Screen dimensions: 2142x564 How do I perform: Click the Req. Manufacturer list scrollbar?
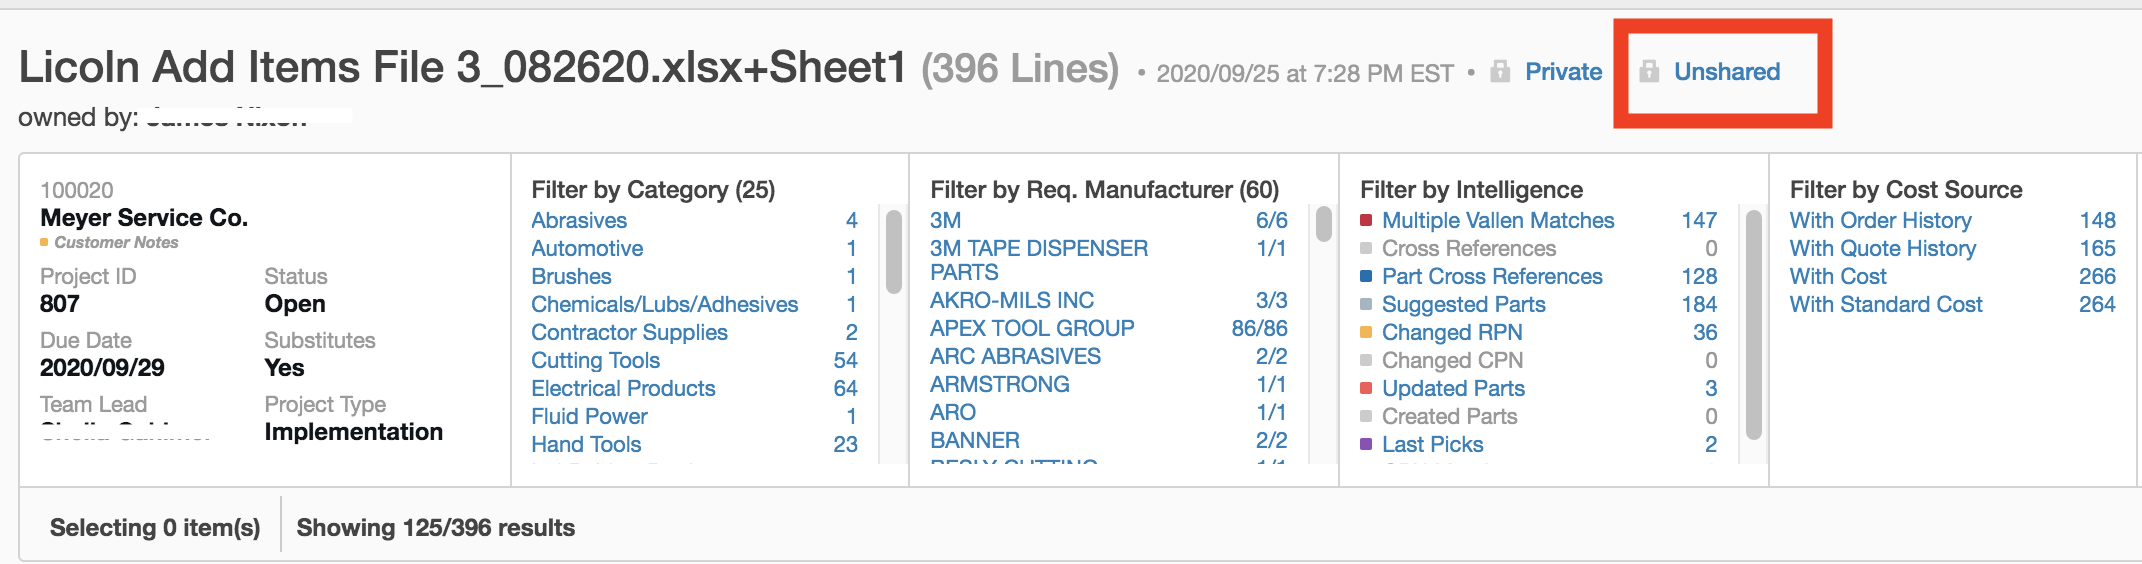pyautogui.click(x=1324, y=224)
